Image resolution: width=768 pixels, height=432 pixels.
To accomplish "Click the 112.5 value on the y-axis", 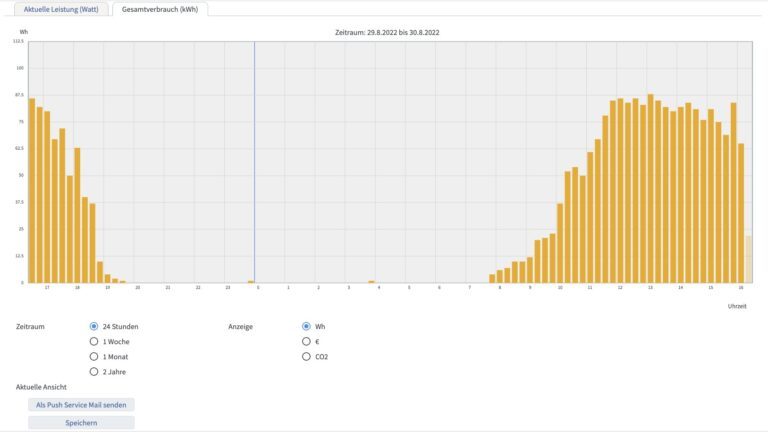I will pyautogui.click(x=18, y=41).
